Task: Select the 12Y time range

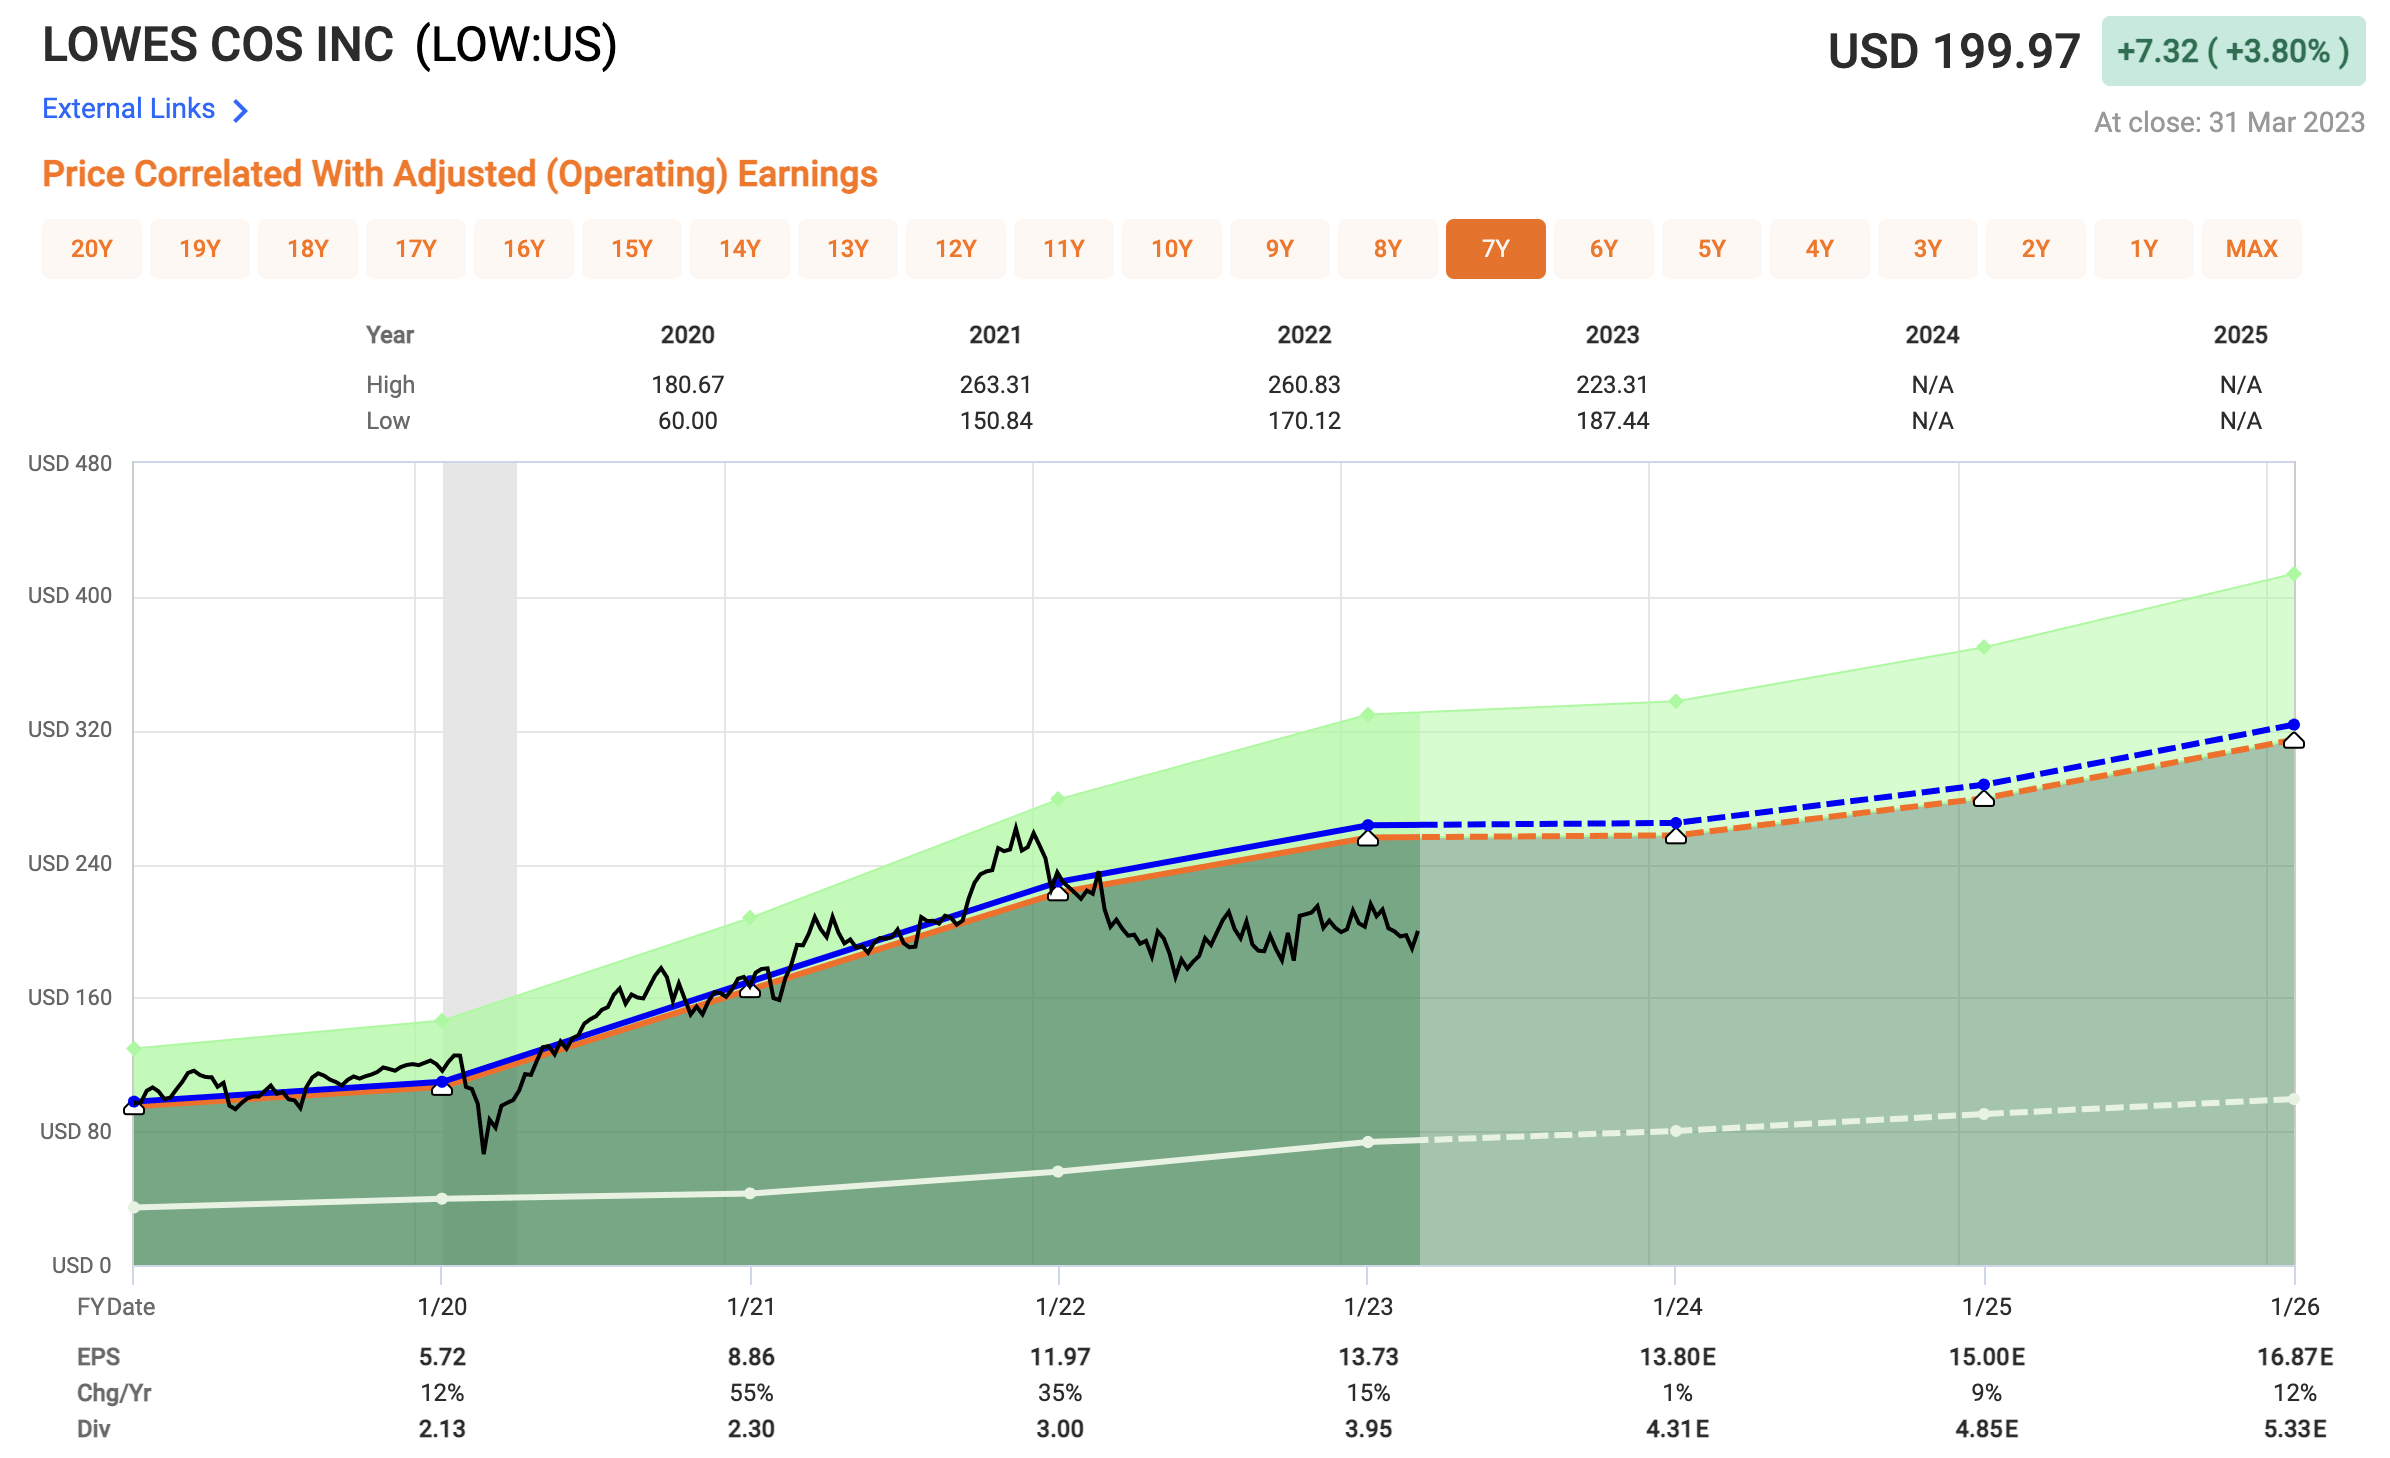Action: click(x=956, y=249)
